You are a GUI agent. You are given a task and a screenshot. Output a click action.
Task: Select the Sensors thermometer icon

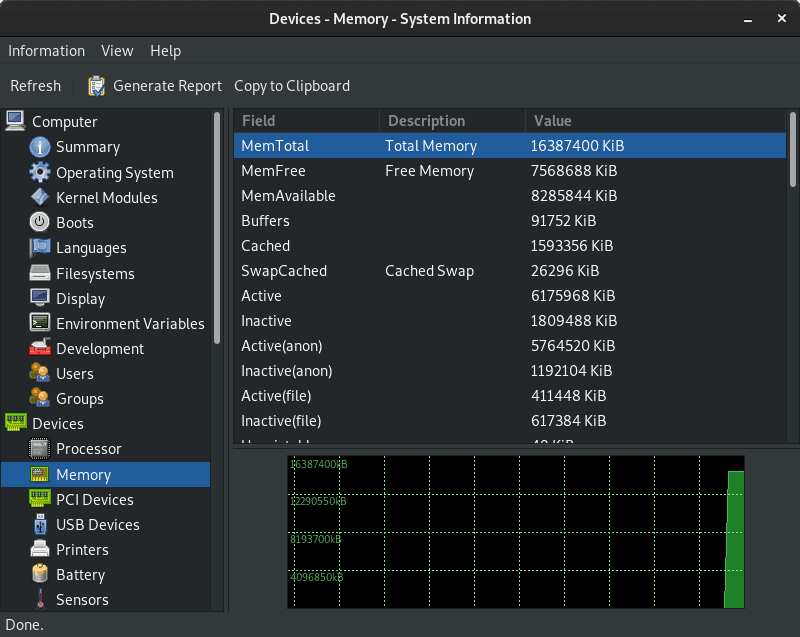tap(40, 599)
